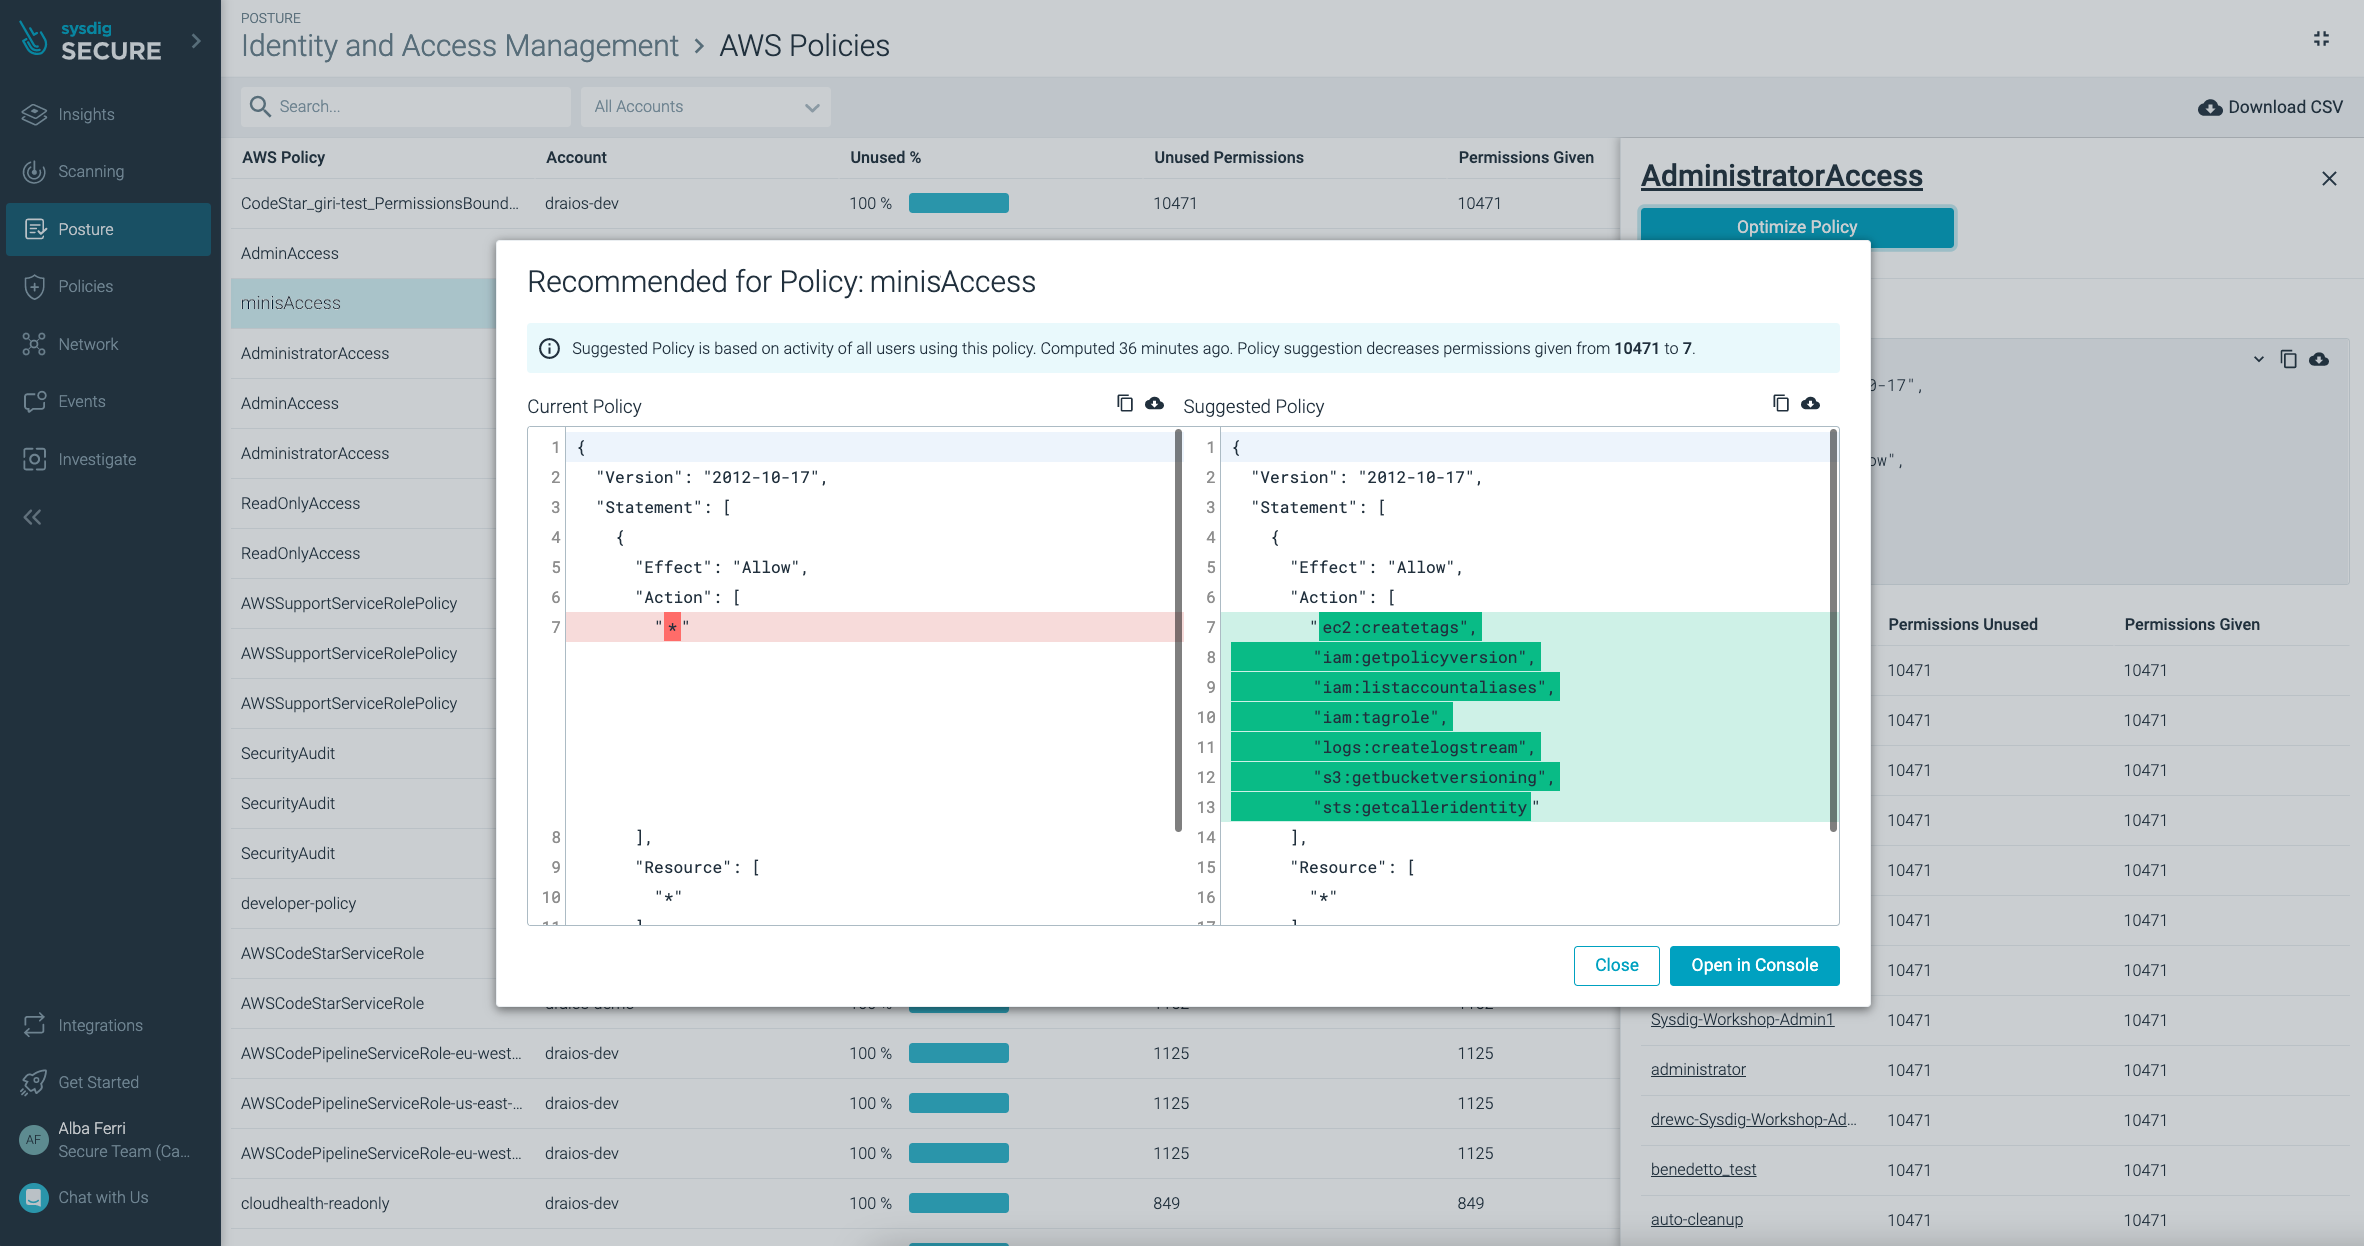Viewport: 2364px width, 1246px height.
Task: Copy policy in AdministratorAccess side panel
Action: click(x=2288, y=359)
